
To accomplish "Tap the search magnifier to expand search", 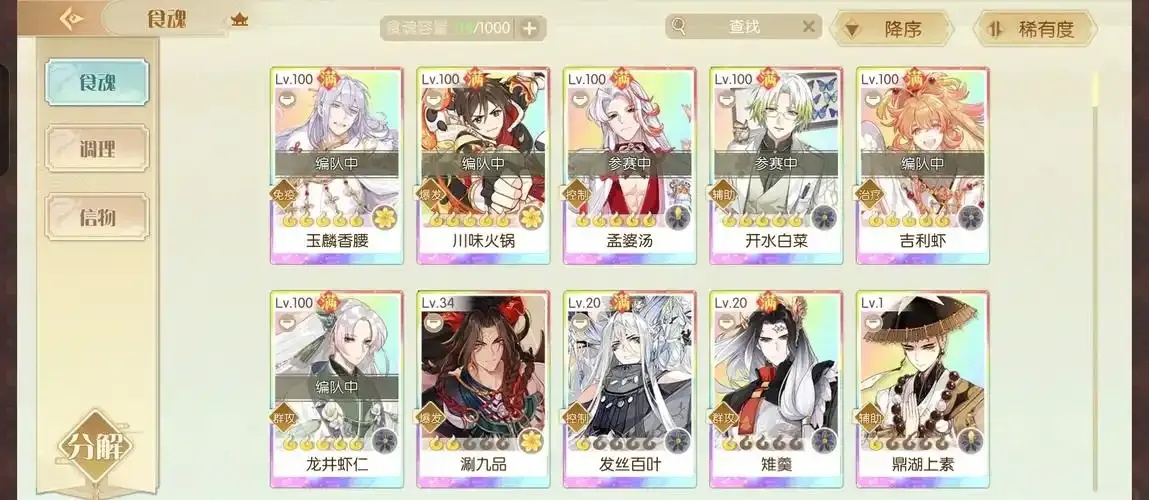I will (x=679, y=27).
